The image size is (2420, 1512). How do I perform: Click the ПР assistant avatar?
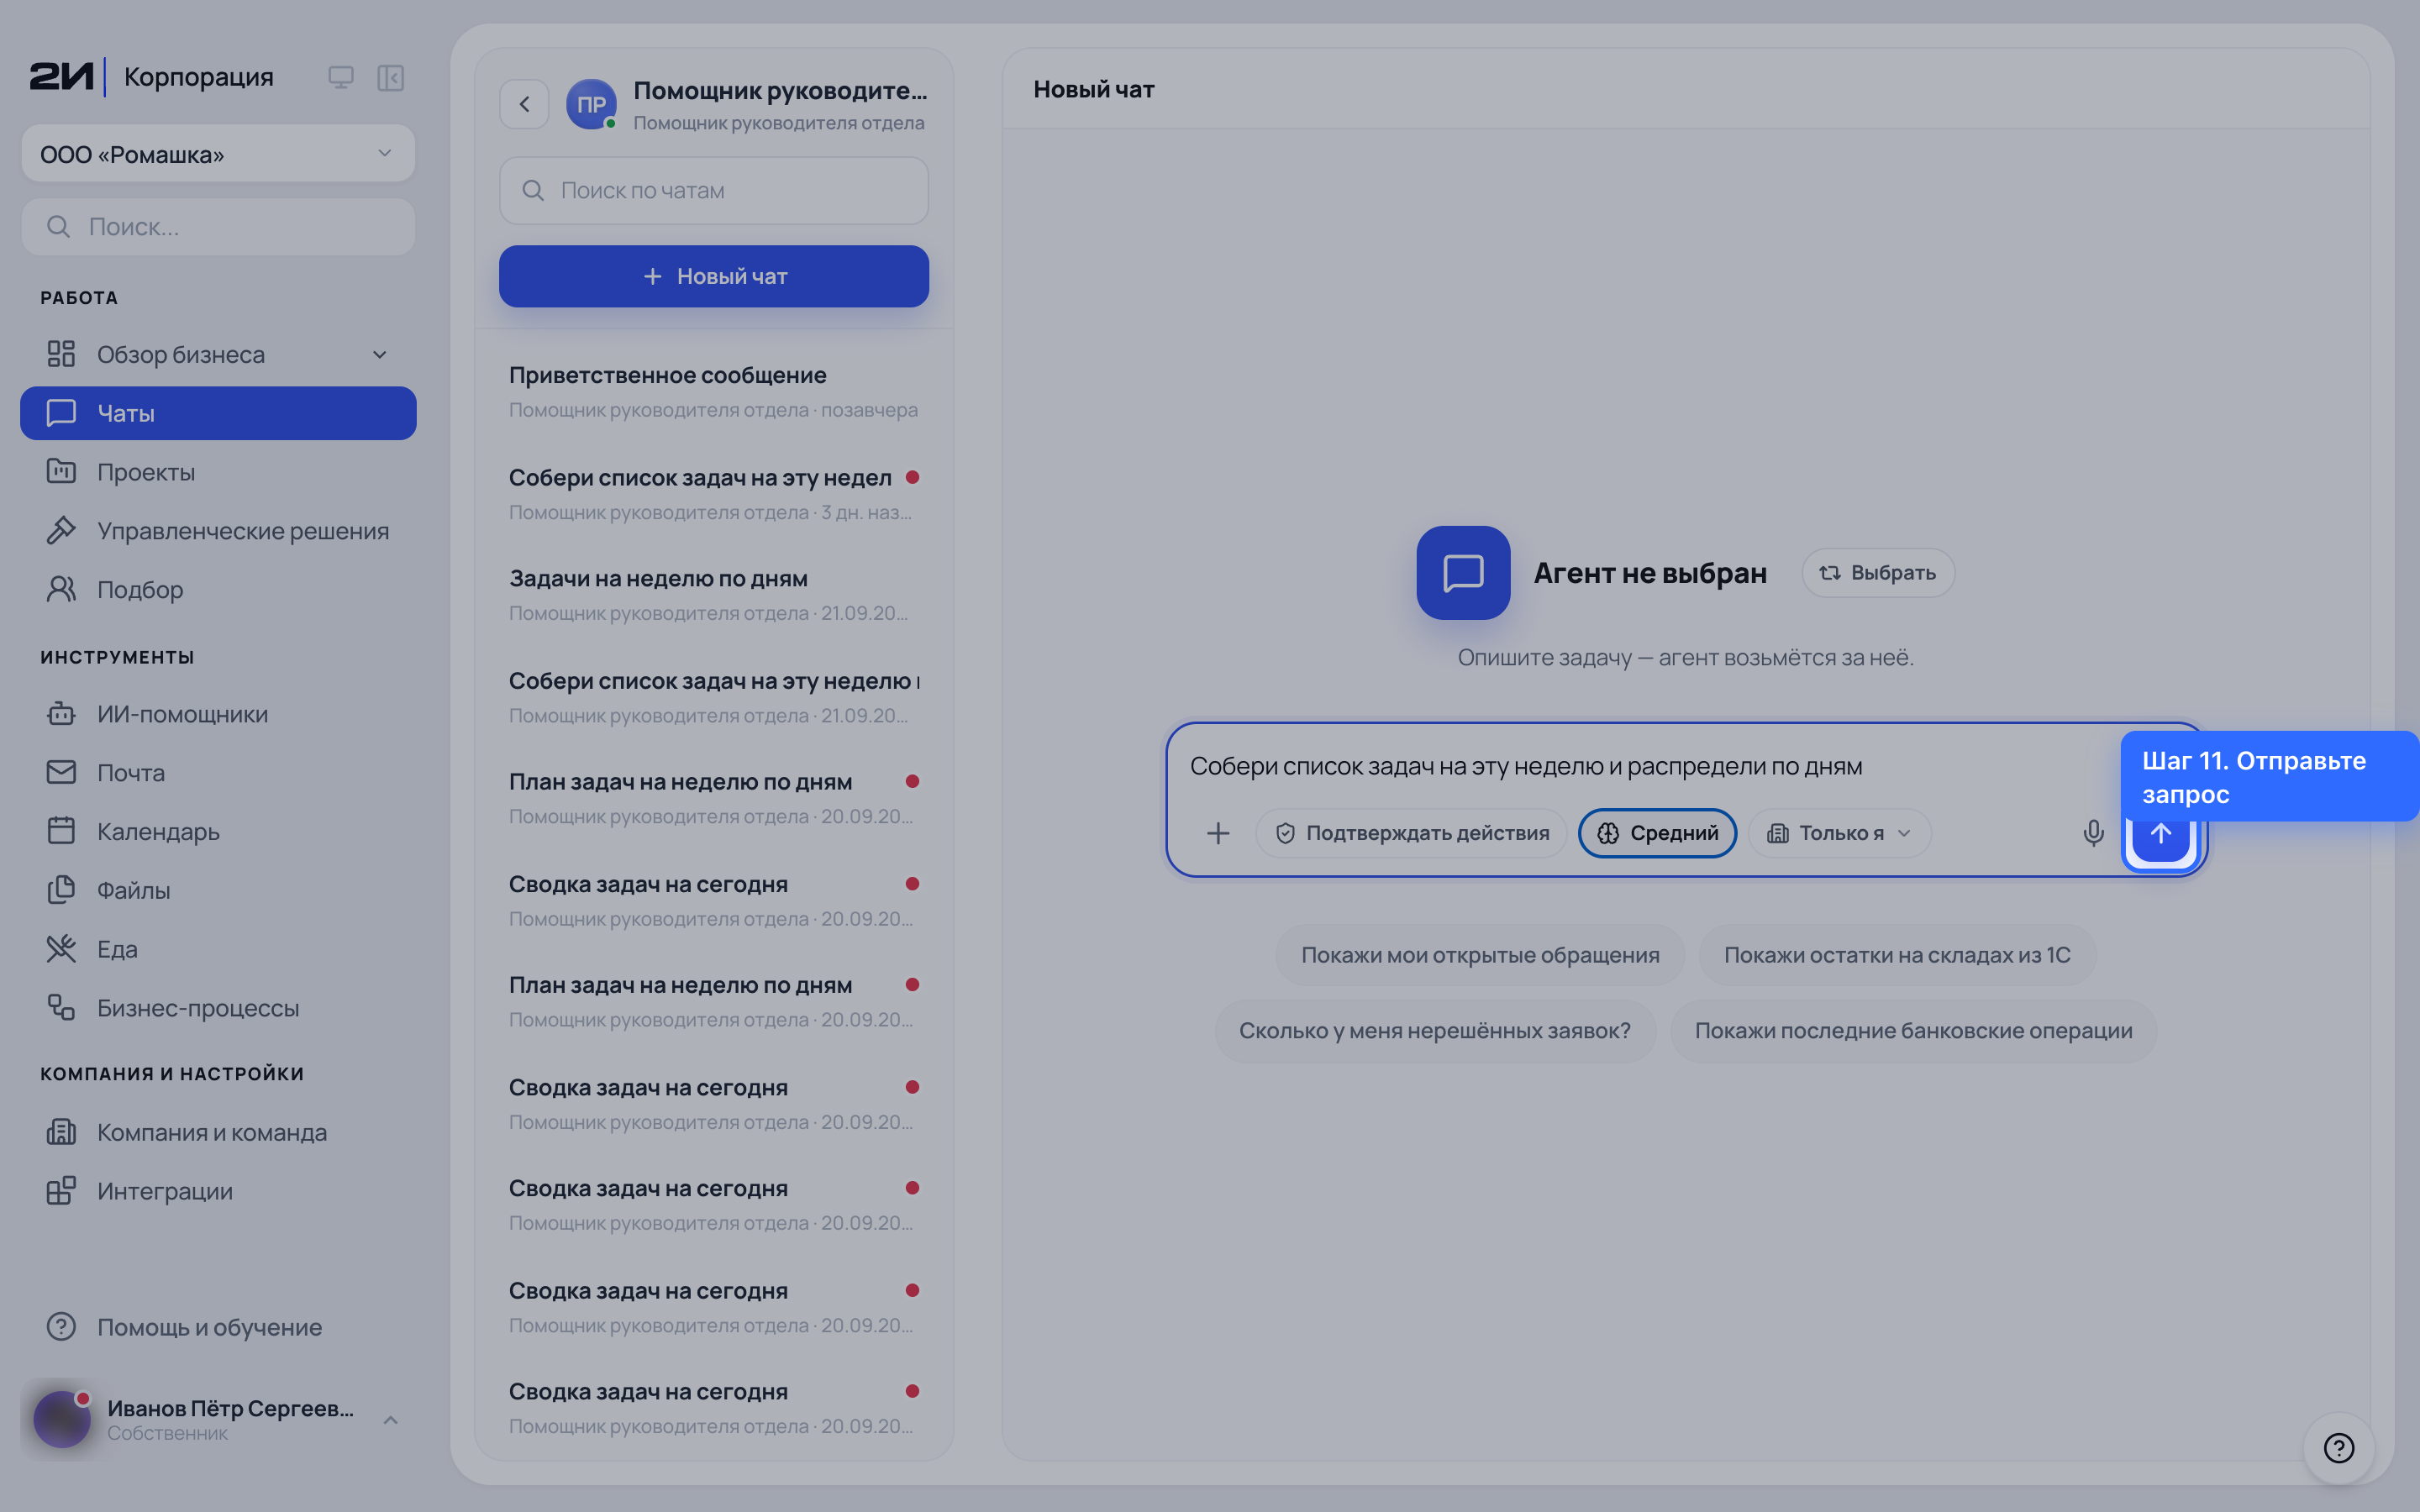coord(591,104)
